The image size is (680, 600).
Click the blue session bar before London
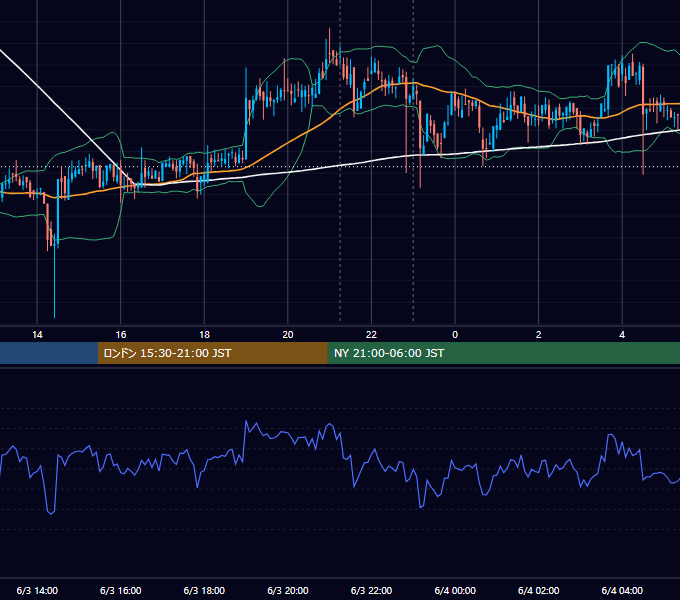(49, 353)
